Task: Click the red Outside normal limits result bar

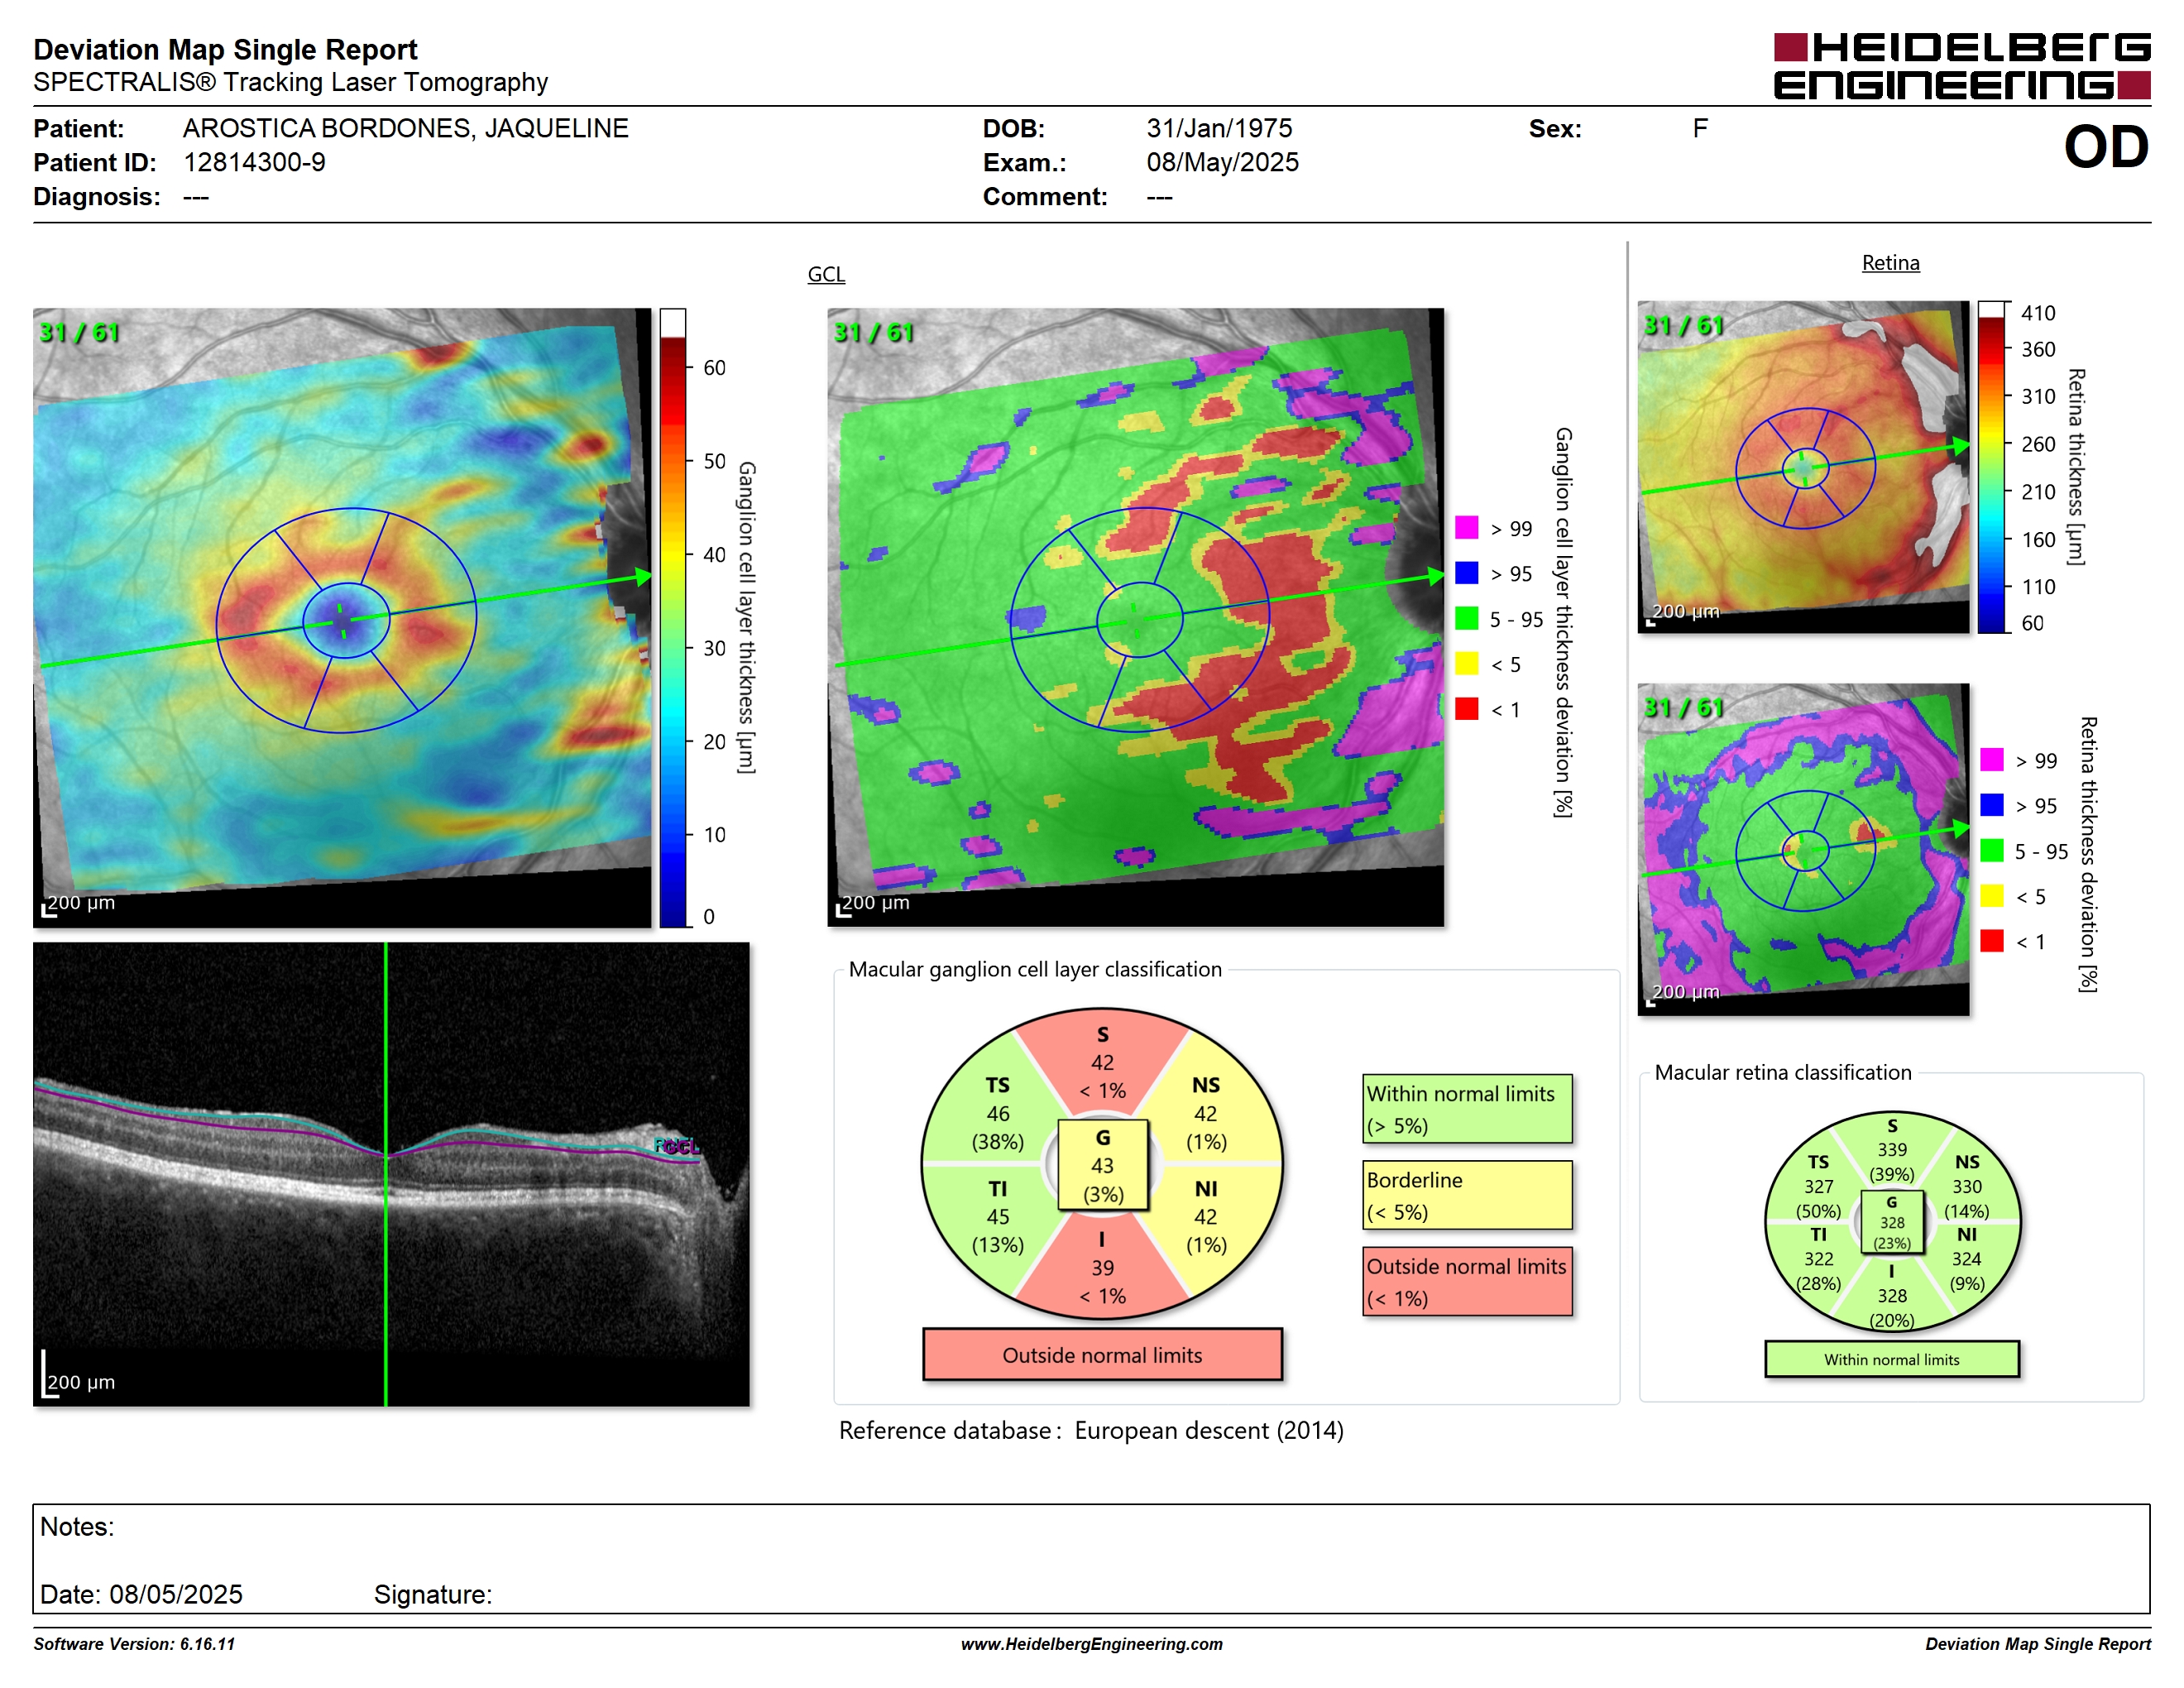Action: tap(1102, 1355)
